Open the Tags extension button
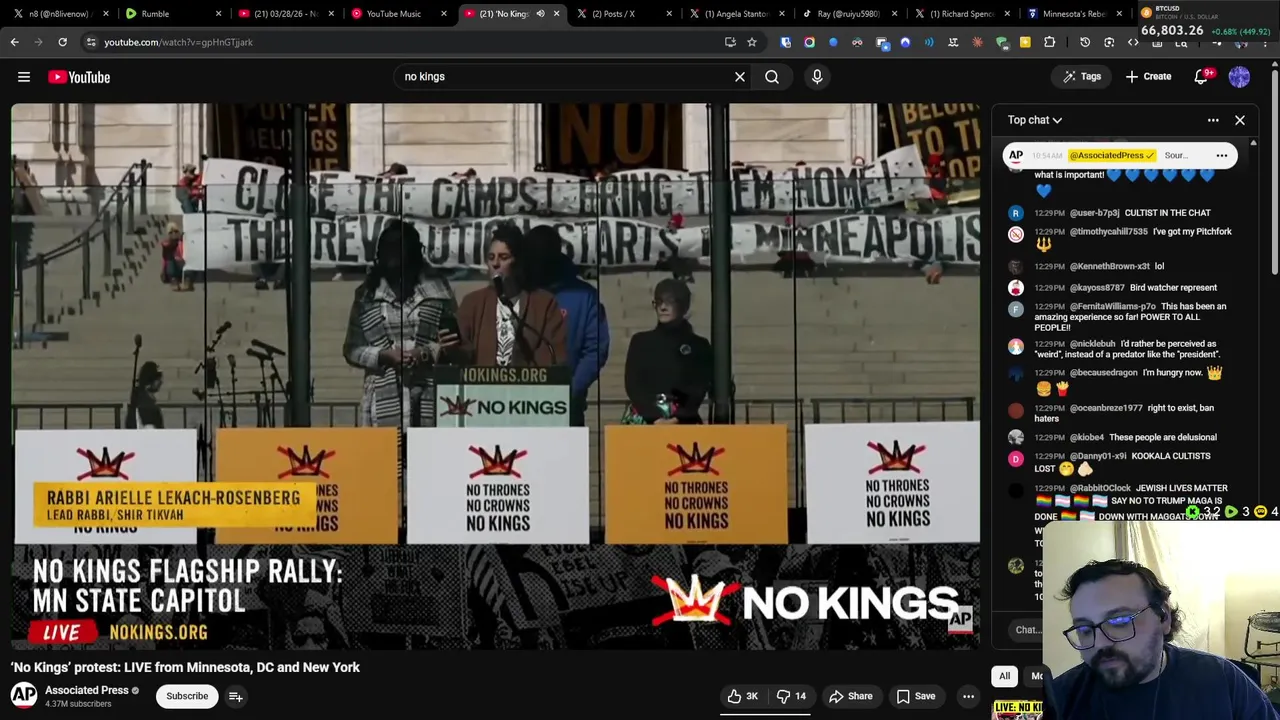The height and width of the screenshot is (720, 1280). click(1082, 77)
